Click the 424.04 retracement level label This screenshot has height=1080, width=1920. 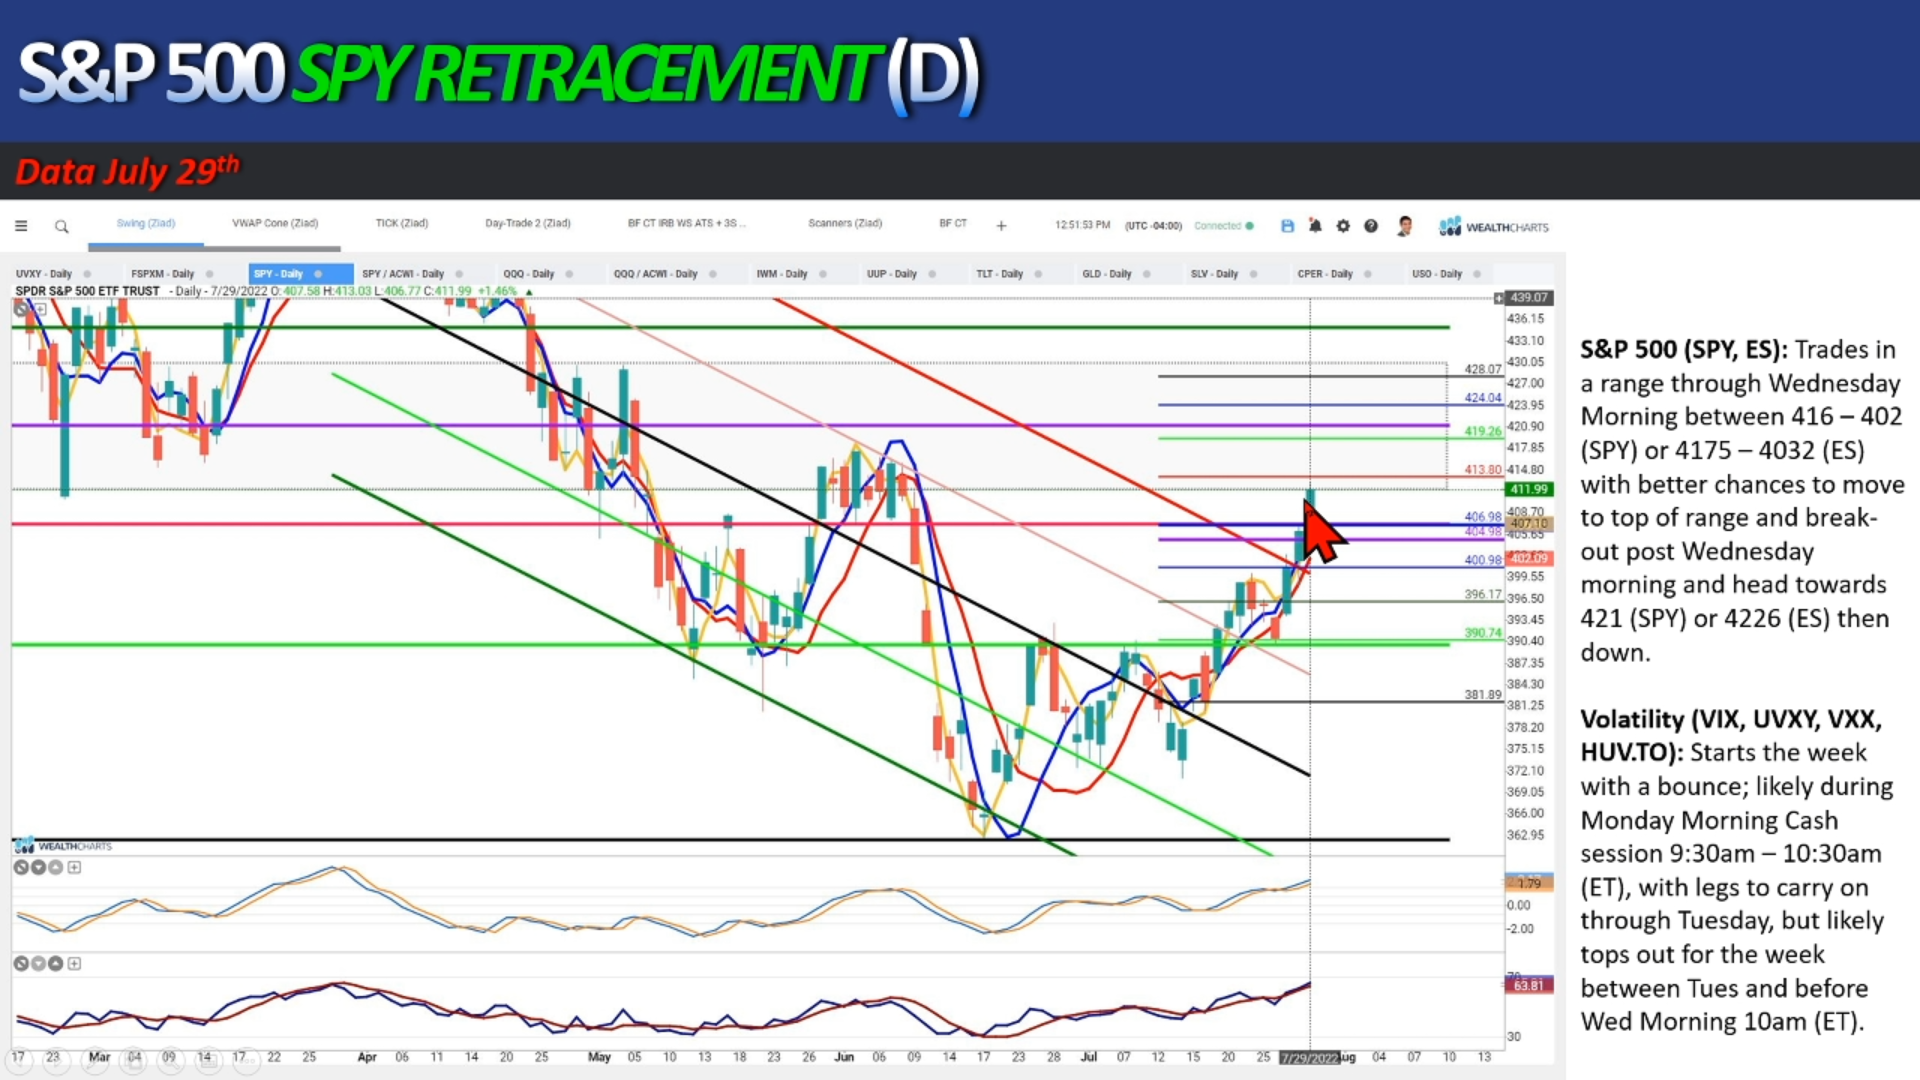(x=1483, y=398)
